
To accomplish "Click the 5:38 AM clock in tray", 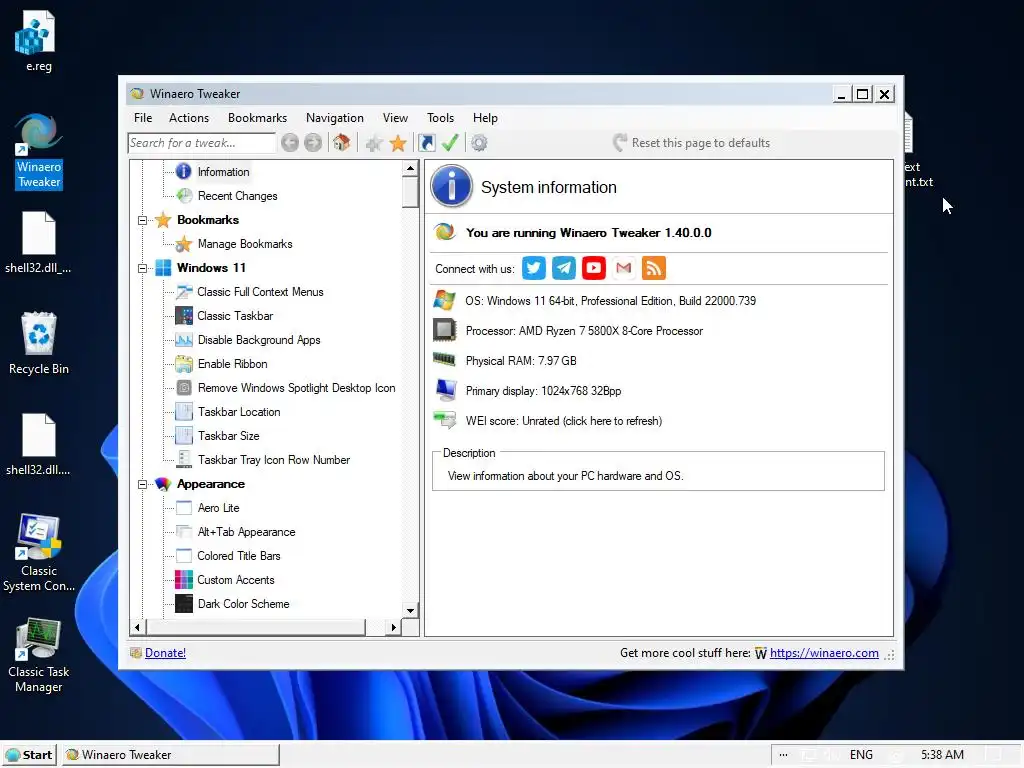I will click(x=942, y=755).
